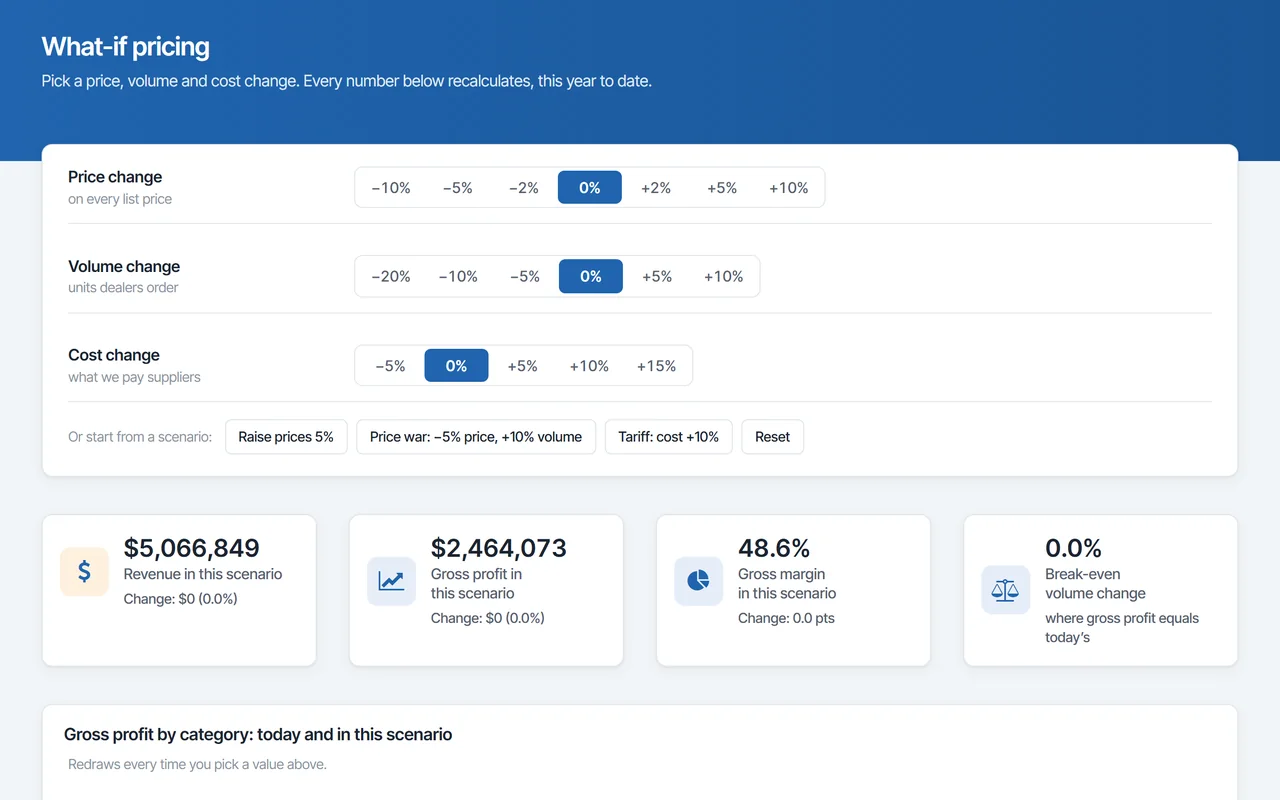
Task: Select 0% price change option
Action: (590, 187)
